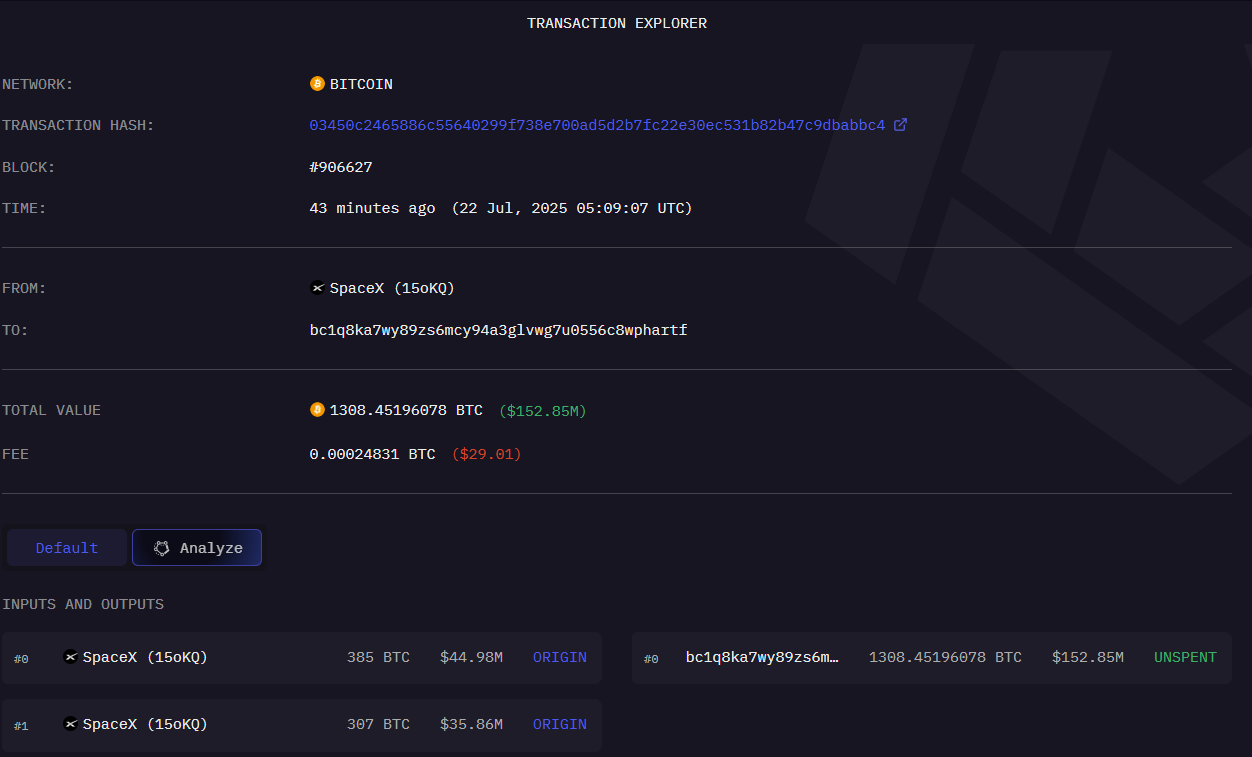
Task: Click ORIGIN on the 385 BTC input
Action: pos(559,657)
